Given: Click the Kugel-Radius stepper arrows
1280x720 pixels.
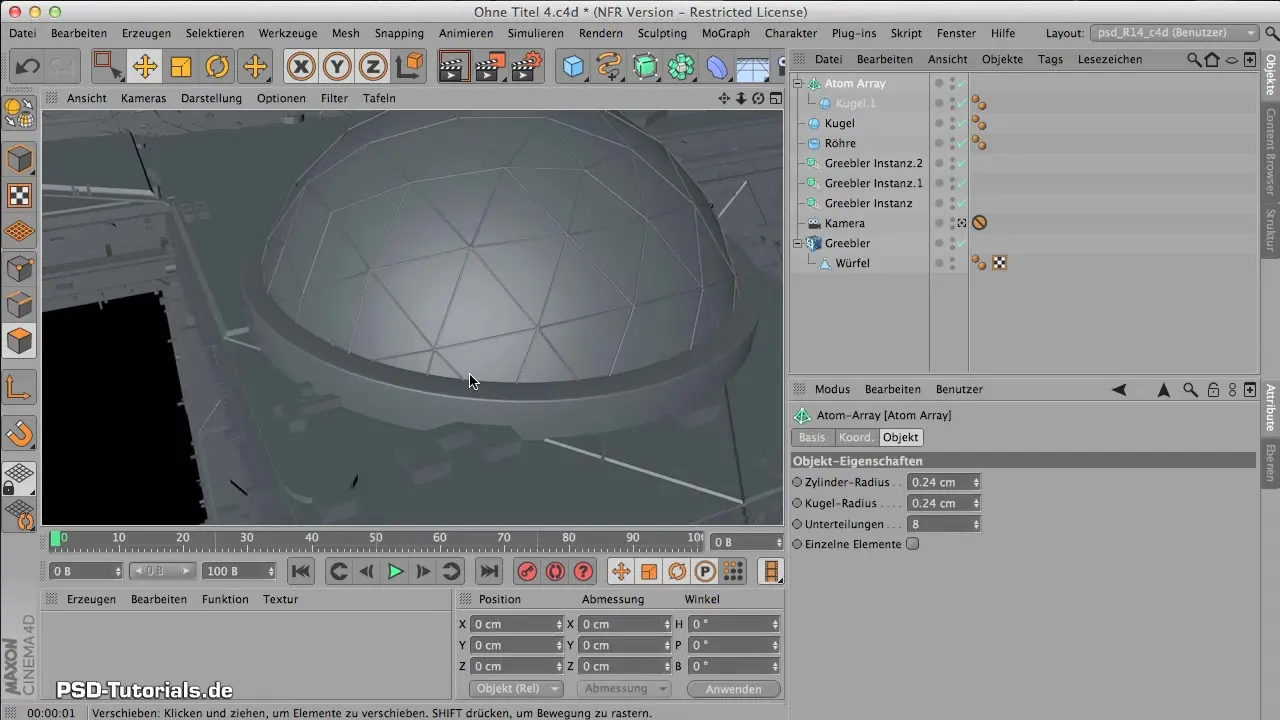Looking at the screenshot, I should coord(976,503).
